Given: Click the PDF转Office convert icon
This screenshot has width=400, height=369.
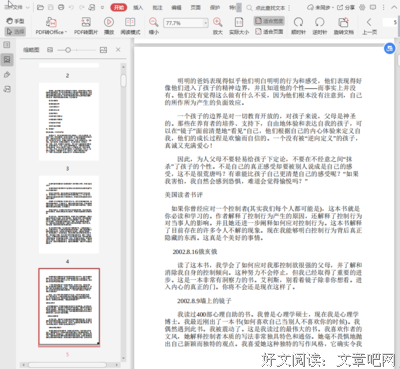Looking at the screenshot, I should pyautogui.click(x=51, y=22).
